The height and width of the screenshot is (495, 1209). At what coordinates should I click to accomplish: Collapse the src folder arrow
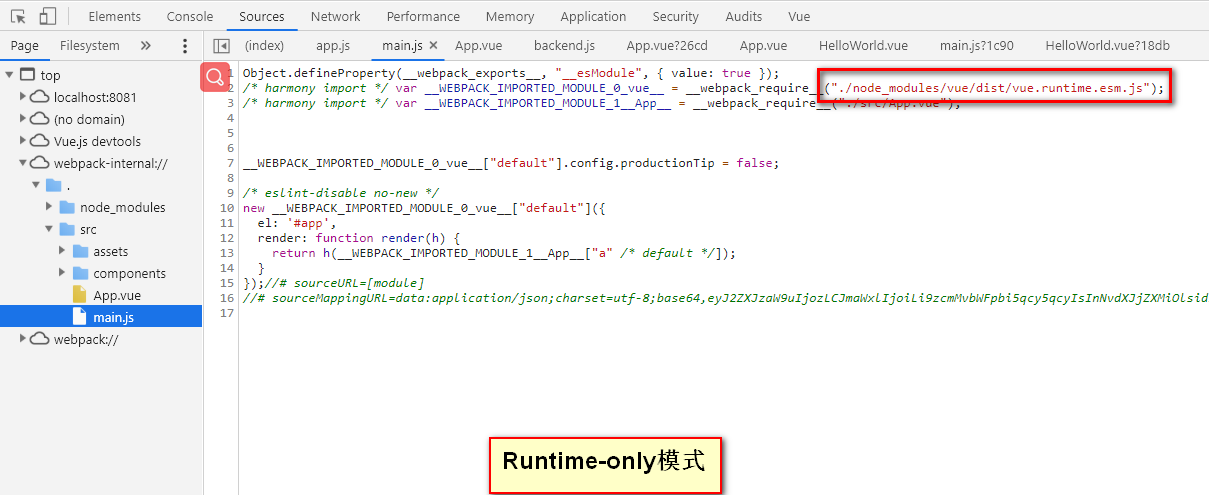pos(50,229)
